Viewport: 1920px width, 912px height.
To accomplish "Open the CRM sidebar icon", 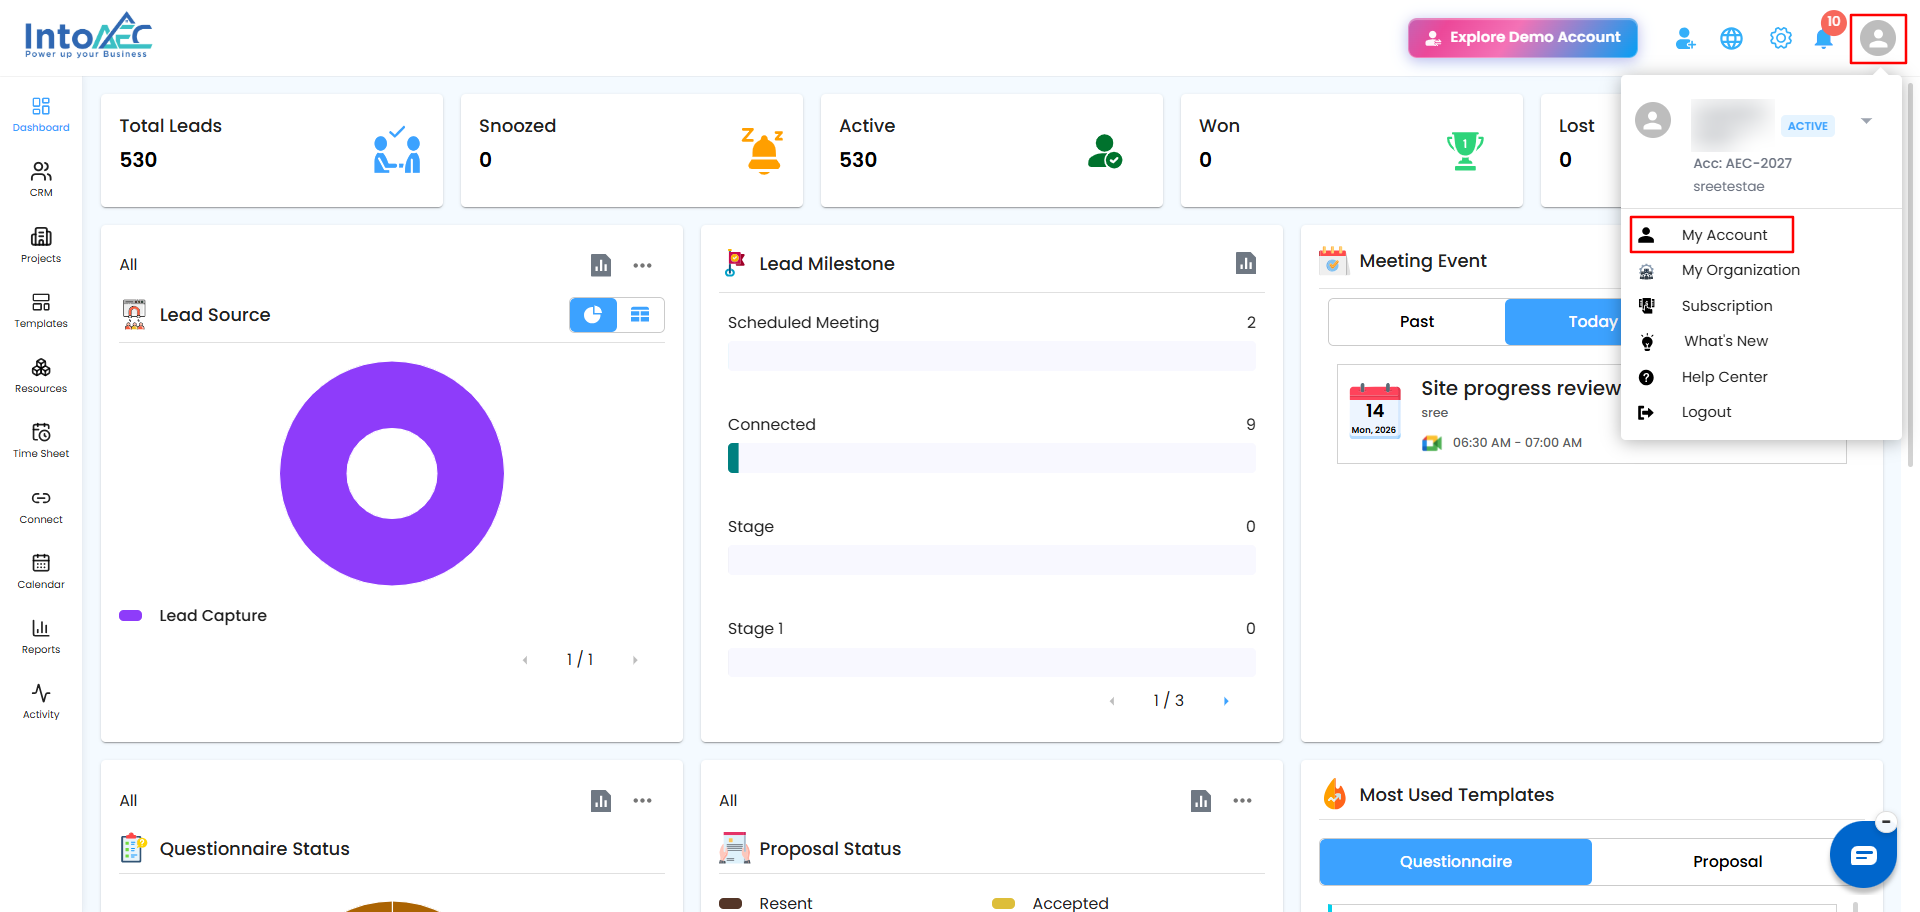I will coord(41,179).
